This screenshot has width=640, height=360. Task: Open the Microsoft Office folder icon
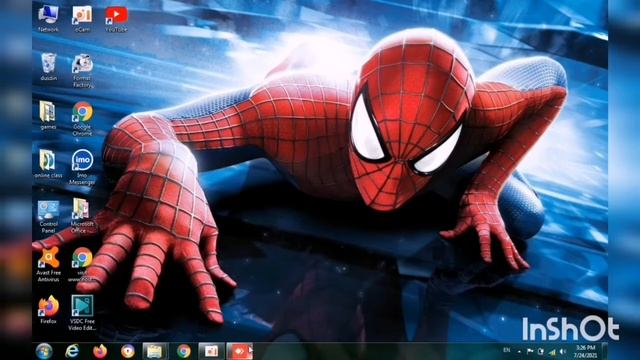[x=82, y=216]
